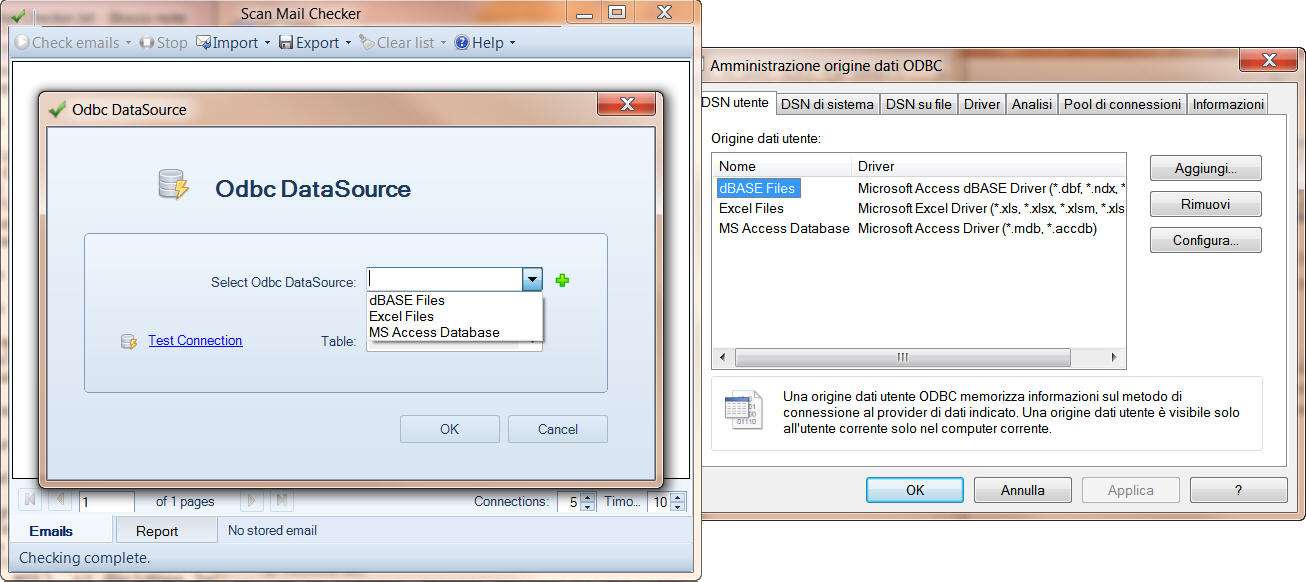Go to first page navigation icon

click(30, 500)
